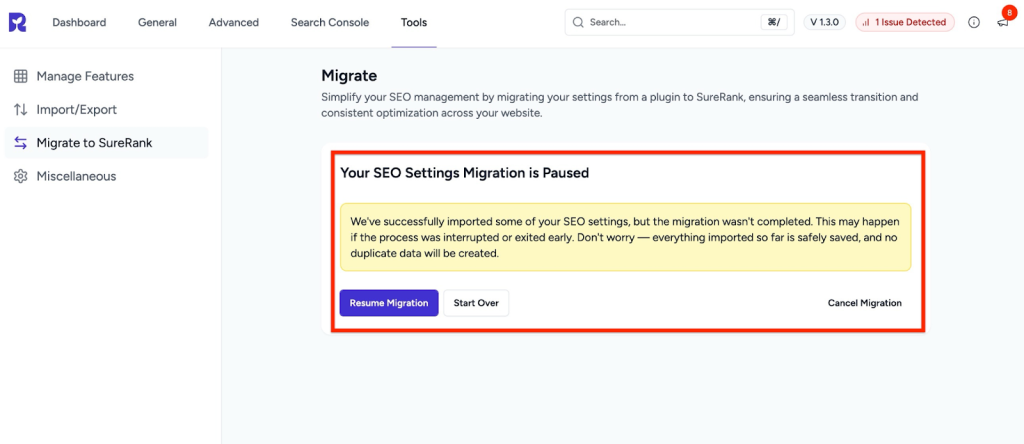This screenshot has height=444, width=1024.
Task: Open the 1 Issue Detected alert
Action: point(904,22)
